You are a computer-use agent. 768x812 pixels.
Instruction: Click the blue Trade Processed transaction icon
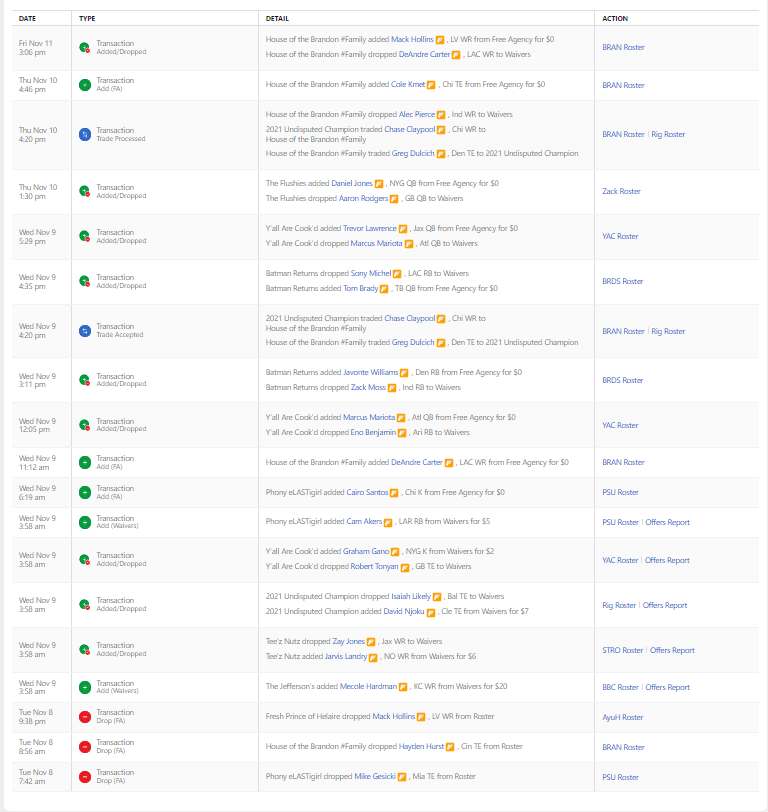click(85, 134)
